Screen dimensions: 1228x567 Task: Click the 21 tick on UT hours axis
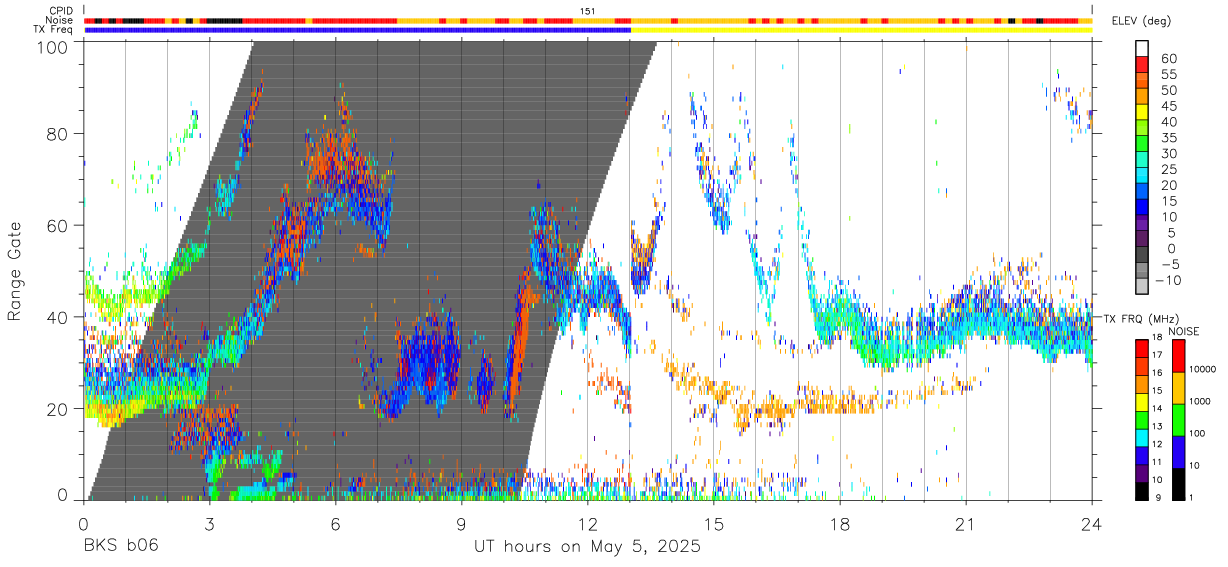pos(966,523)
